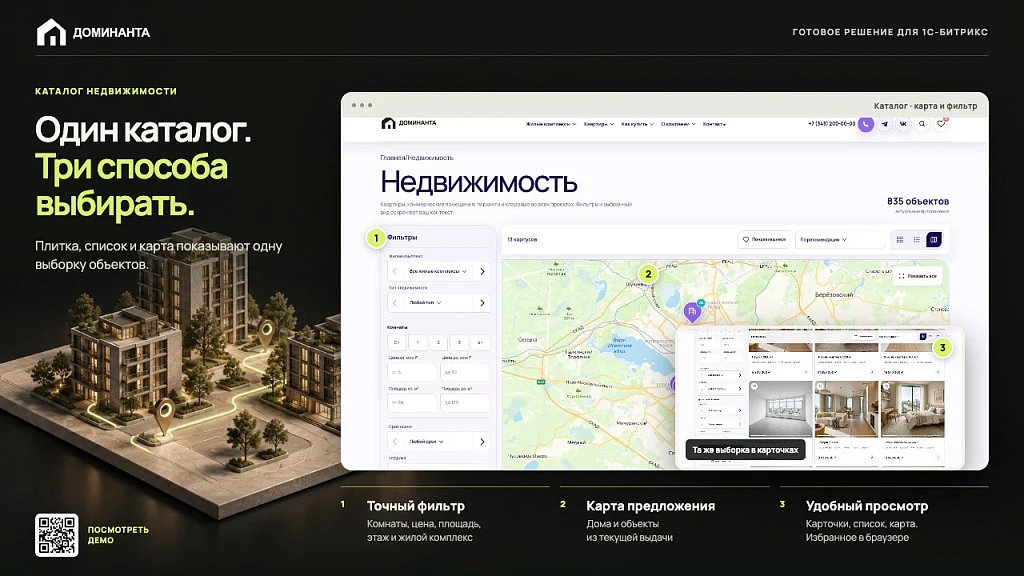Open living-room apartment card photo
This screenshot has width=1024, height=576.
point(846,409)
